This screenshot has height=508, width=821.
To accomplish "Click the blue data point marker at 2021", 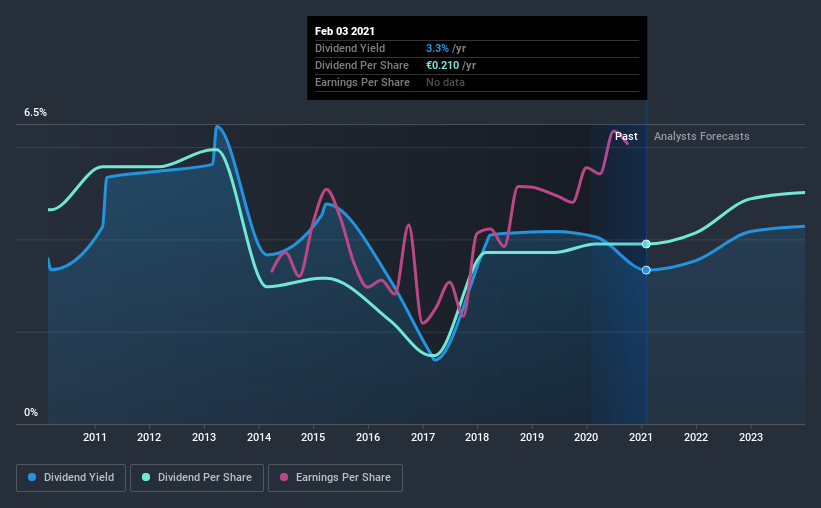I will click(646, 270).
